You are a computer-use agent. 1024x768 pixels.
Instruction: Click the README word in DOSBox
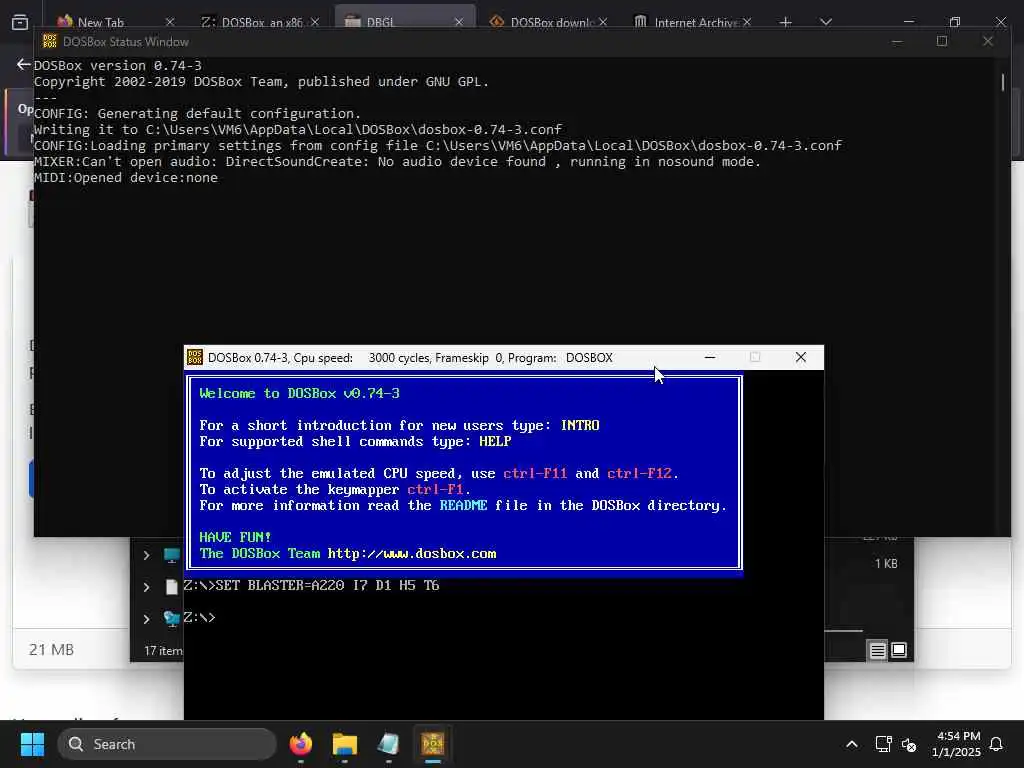463,505
